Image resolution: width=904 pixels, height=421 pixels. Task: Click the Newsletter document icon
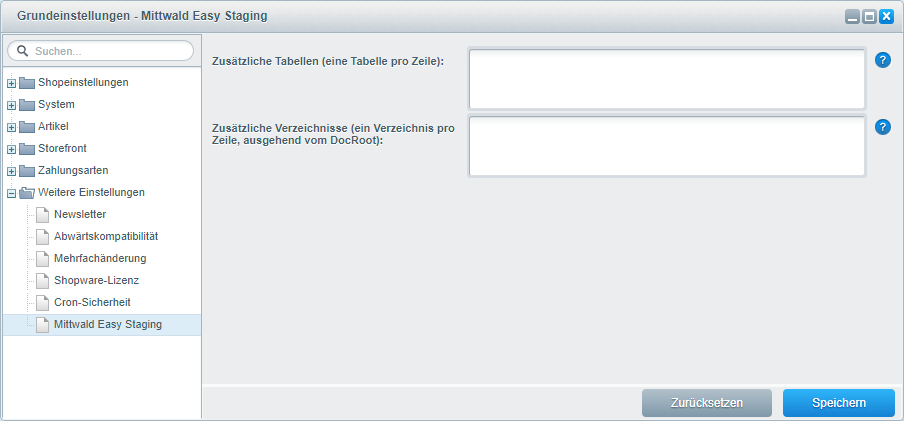(43, 215)
